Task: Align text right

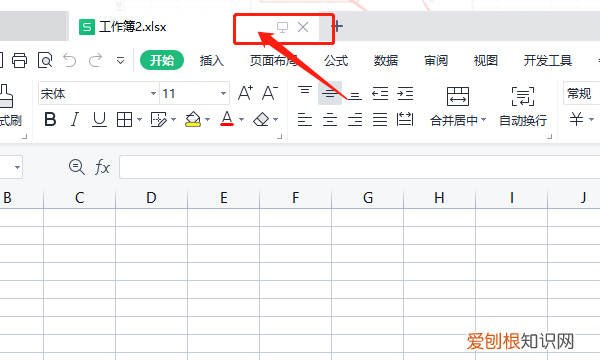Action: [x=355, y=120]
